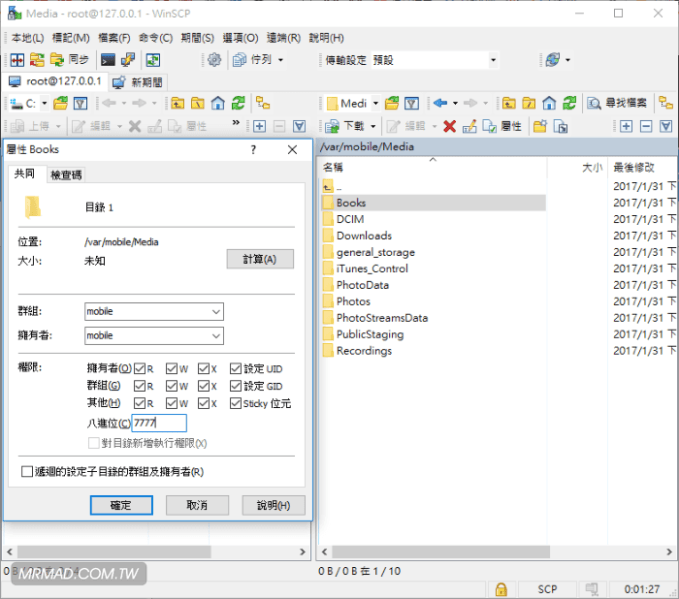Viewport: 679px width, 599px height.
Task: Expand remote back history dropdown arrow
Action: pos(455,103)
